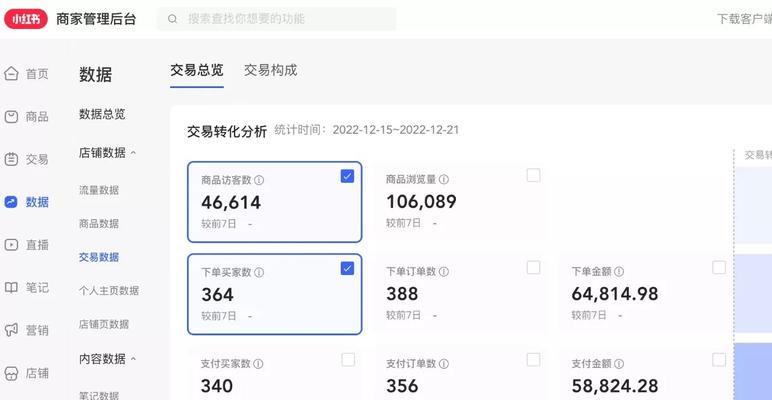This screenshot has width=772, height=400.
Task: Click the 首页 home icon
Action: pos(11,74)
